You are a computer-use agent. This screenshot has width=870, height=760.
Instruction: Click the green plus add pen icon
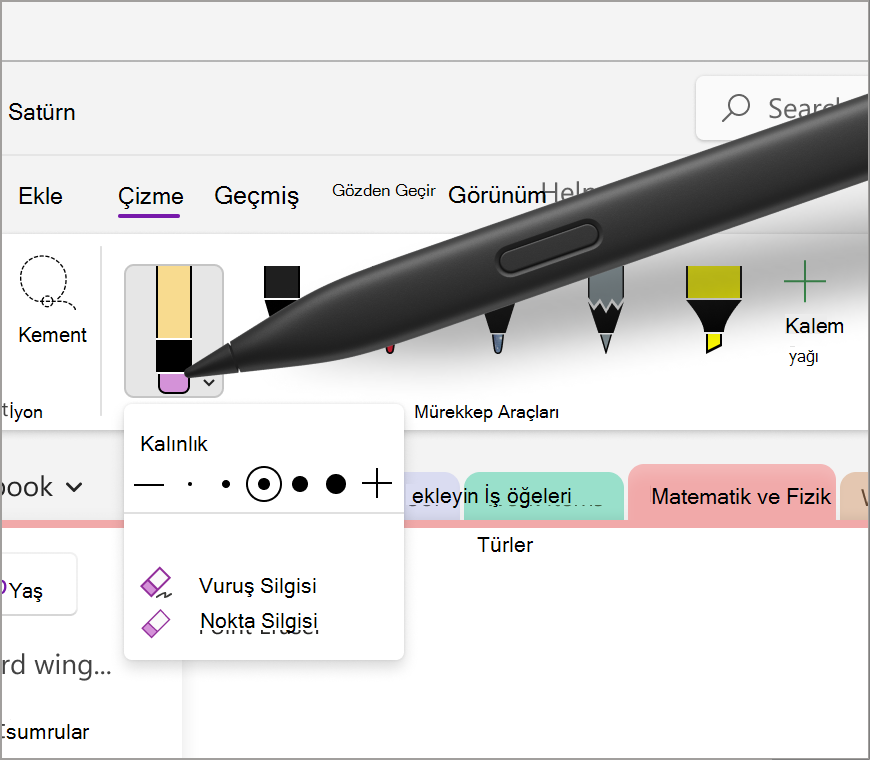point(805,281)
